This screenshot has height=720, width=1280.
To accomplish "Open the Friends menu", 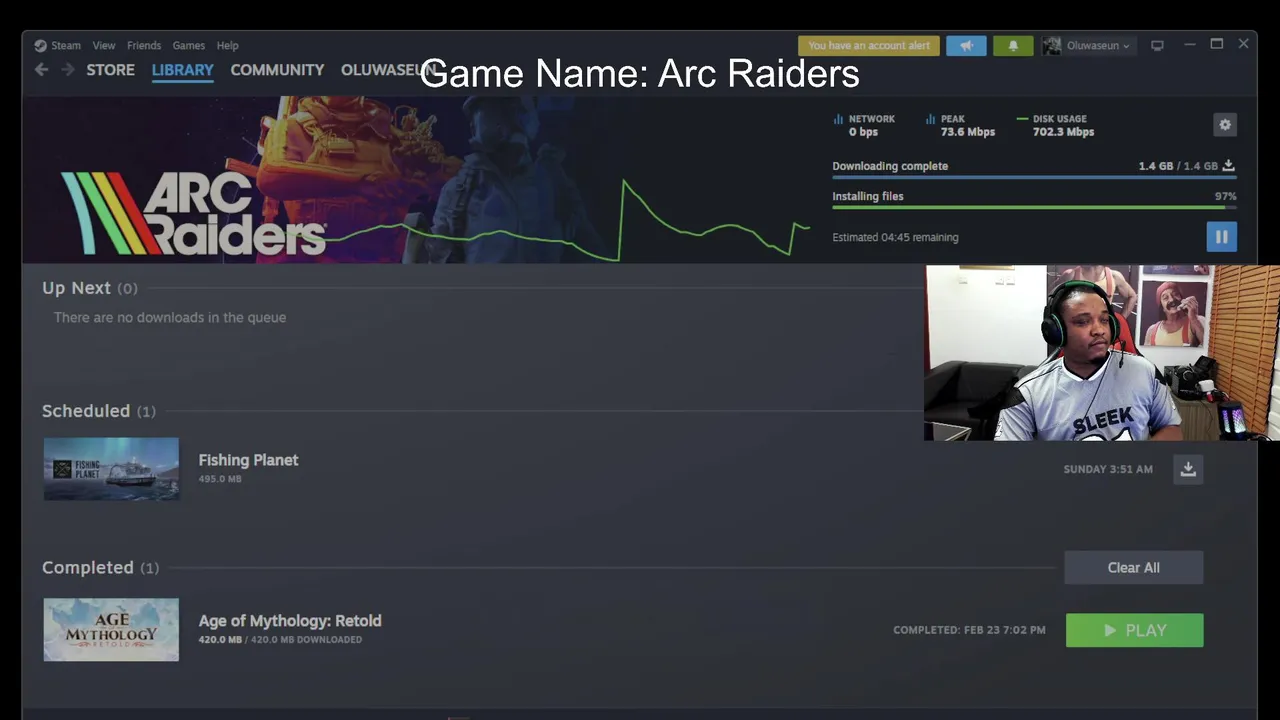I will click(x=144, y=45).
